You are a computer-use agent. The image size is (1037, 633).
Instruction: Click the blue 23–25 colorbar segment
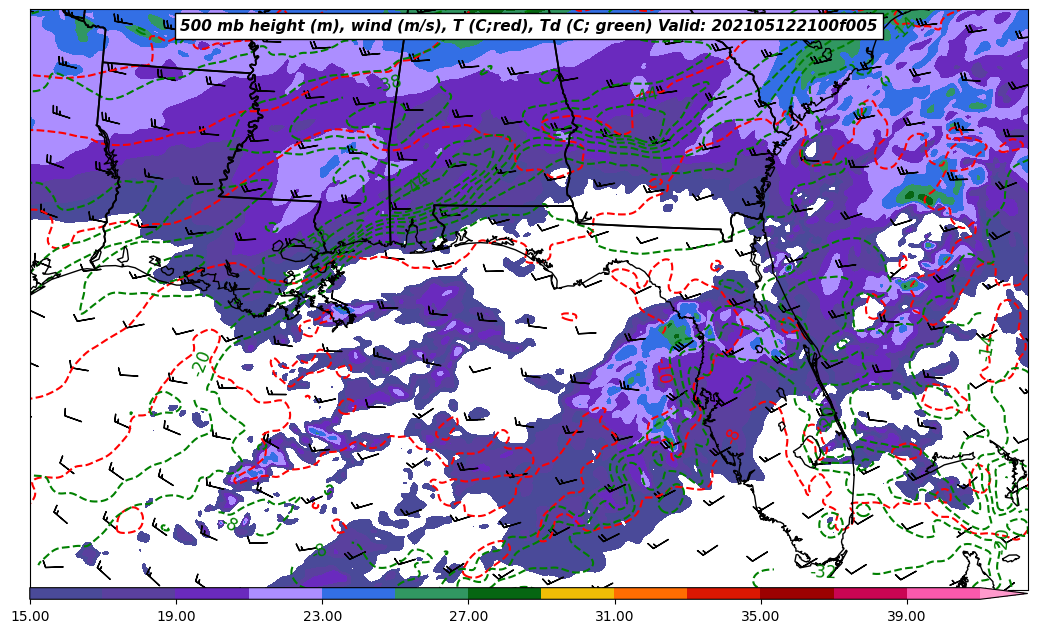point(358,593)
